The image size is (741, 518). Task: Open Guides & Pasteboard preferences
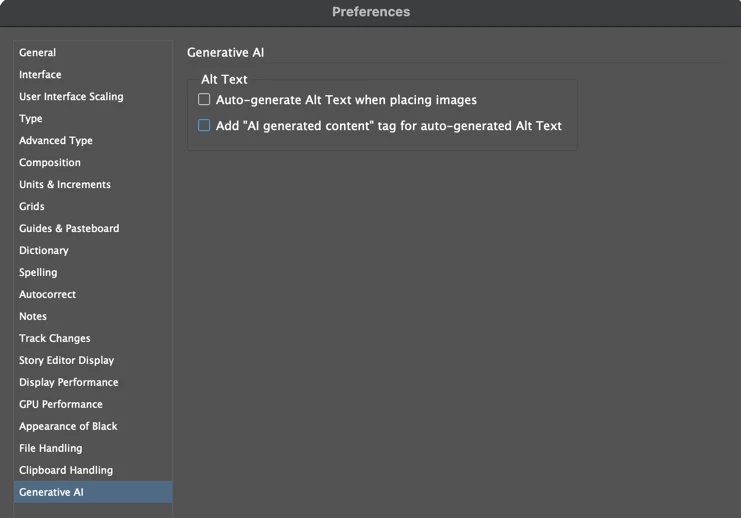(69, 229)
